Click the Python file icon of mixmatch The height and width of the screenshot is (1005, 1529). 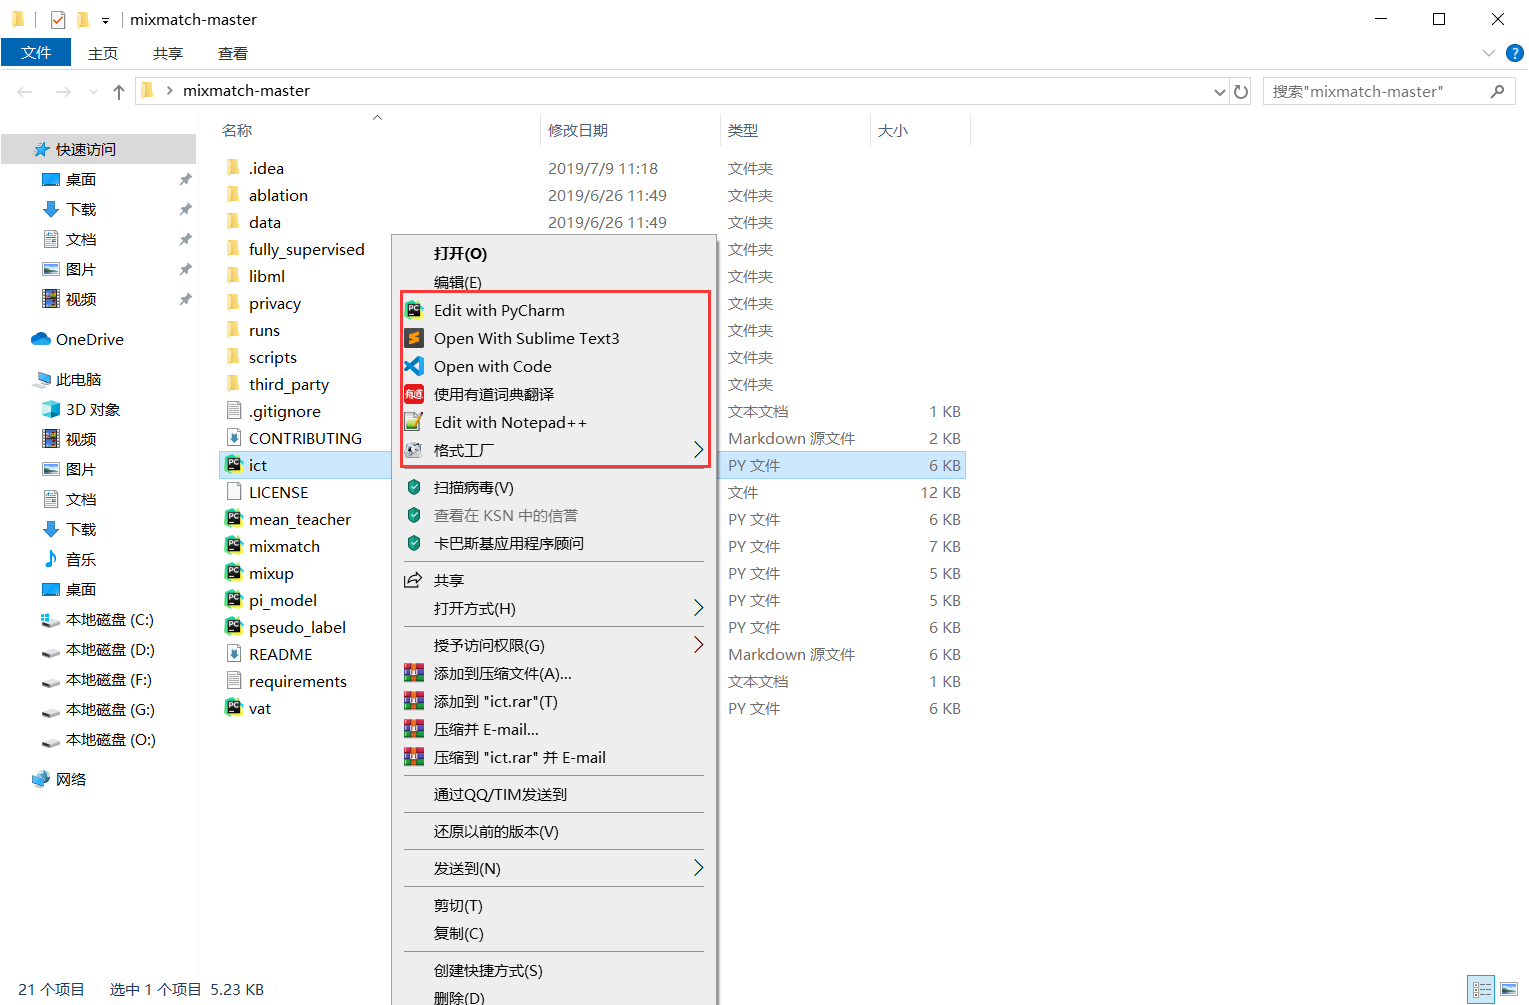233,546
